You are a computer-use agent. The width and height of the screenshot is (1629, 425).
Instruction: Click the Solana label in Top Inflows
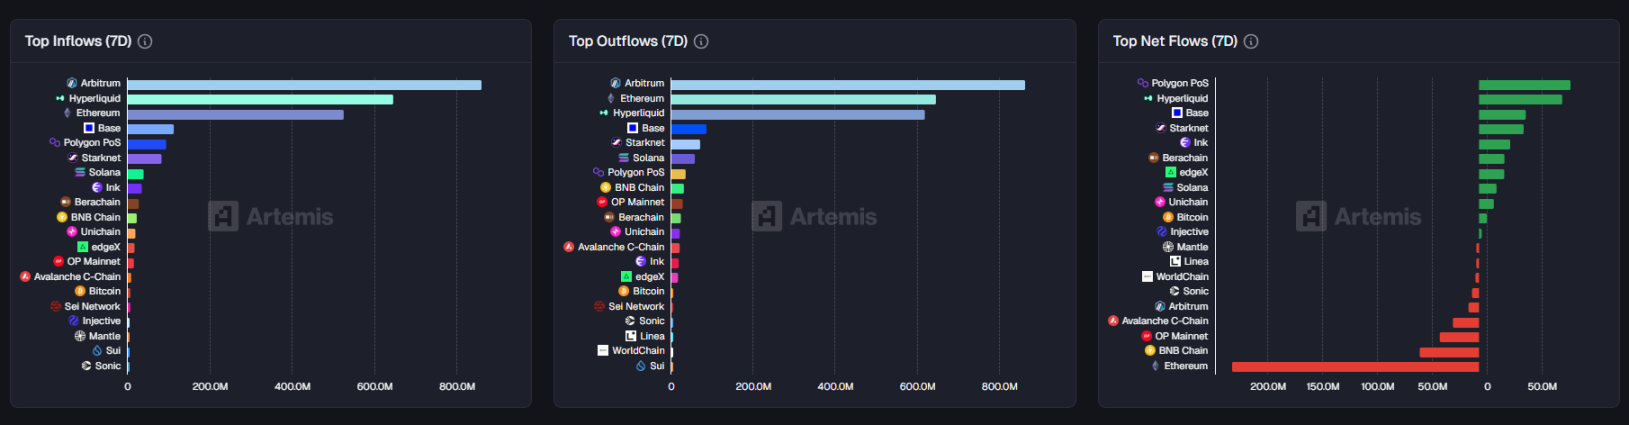(104, 172)
